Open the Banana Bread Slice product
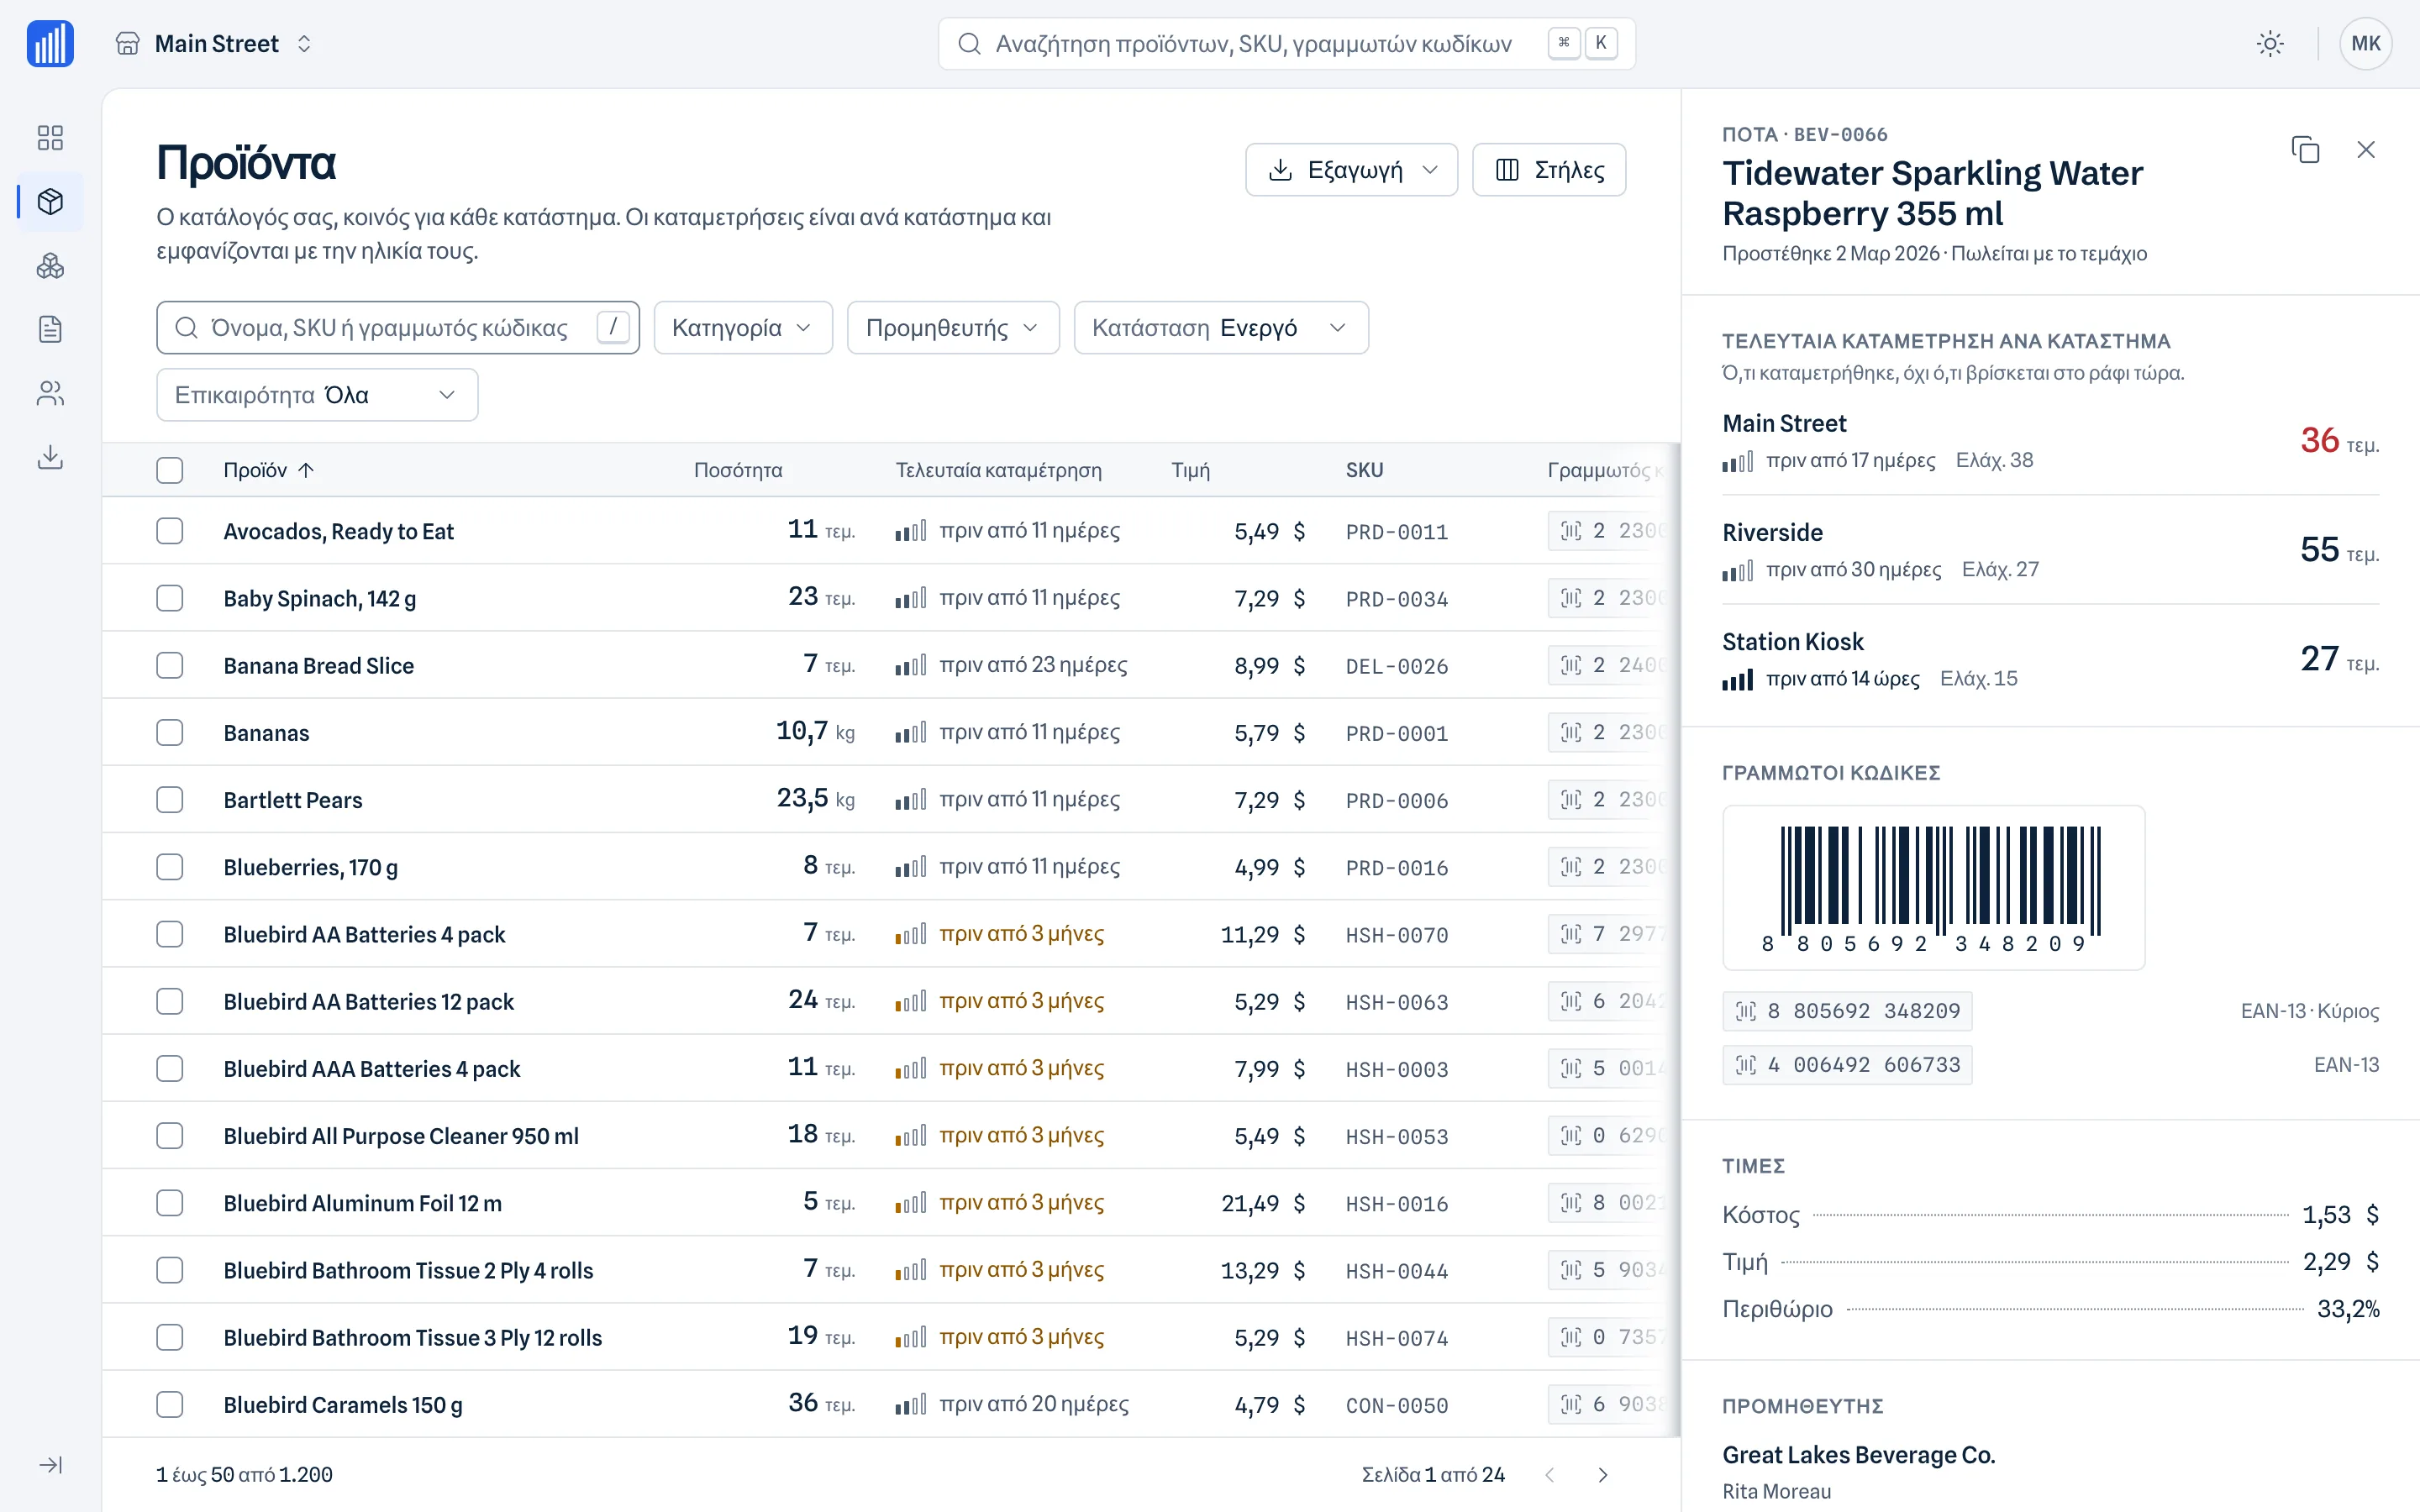This screenshot has height=1512, width=2420. click(x=319, y=666)
